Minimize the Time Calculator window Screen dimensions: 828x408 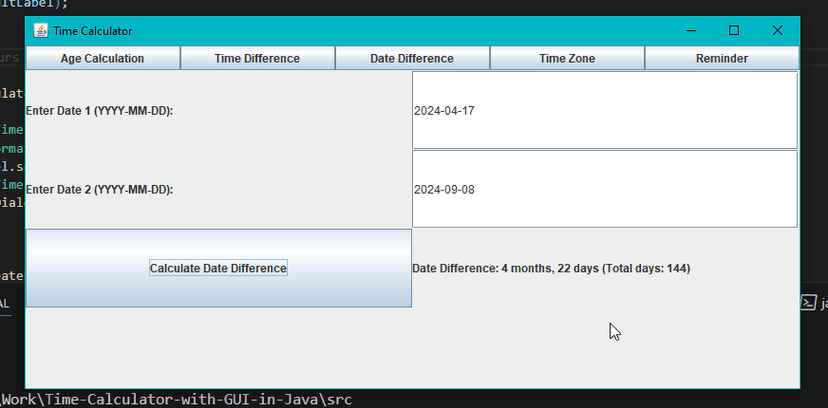click(x=690, y=31)
